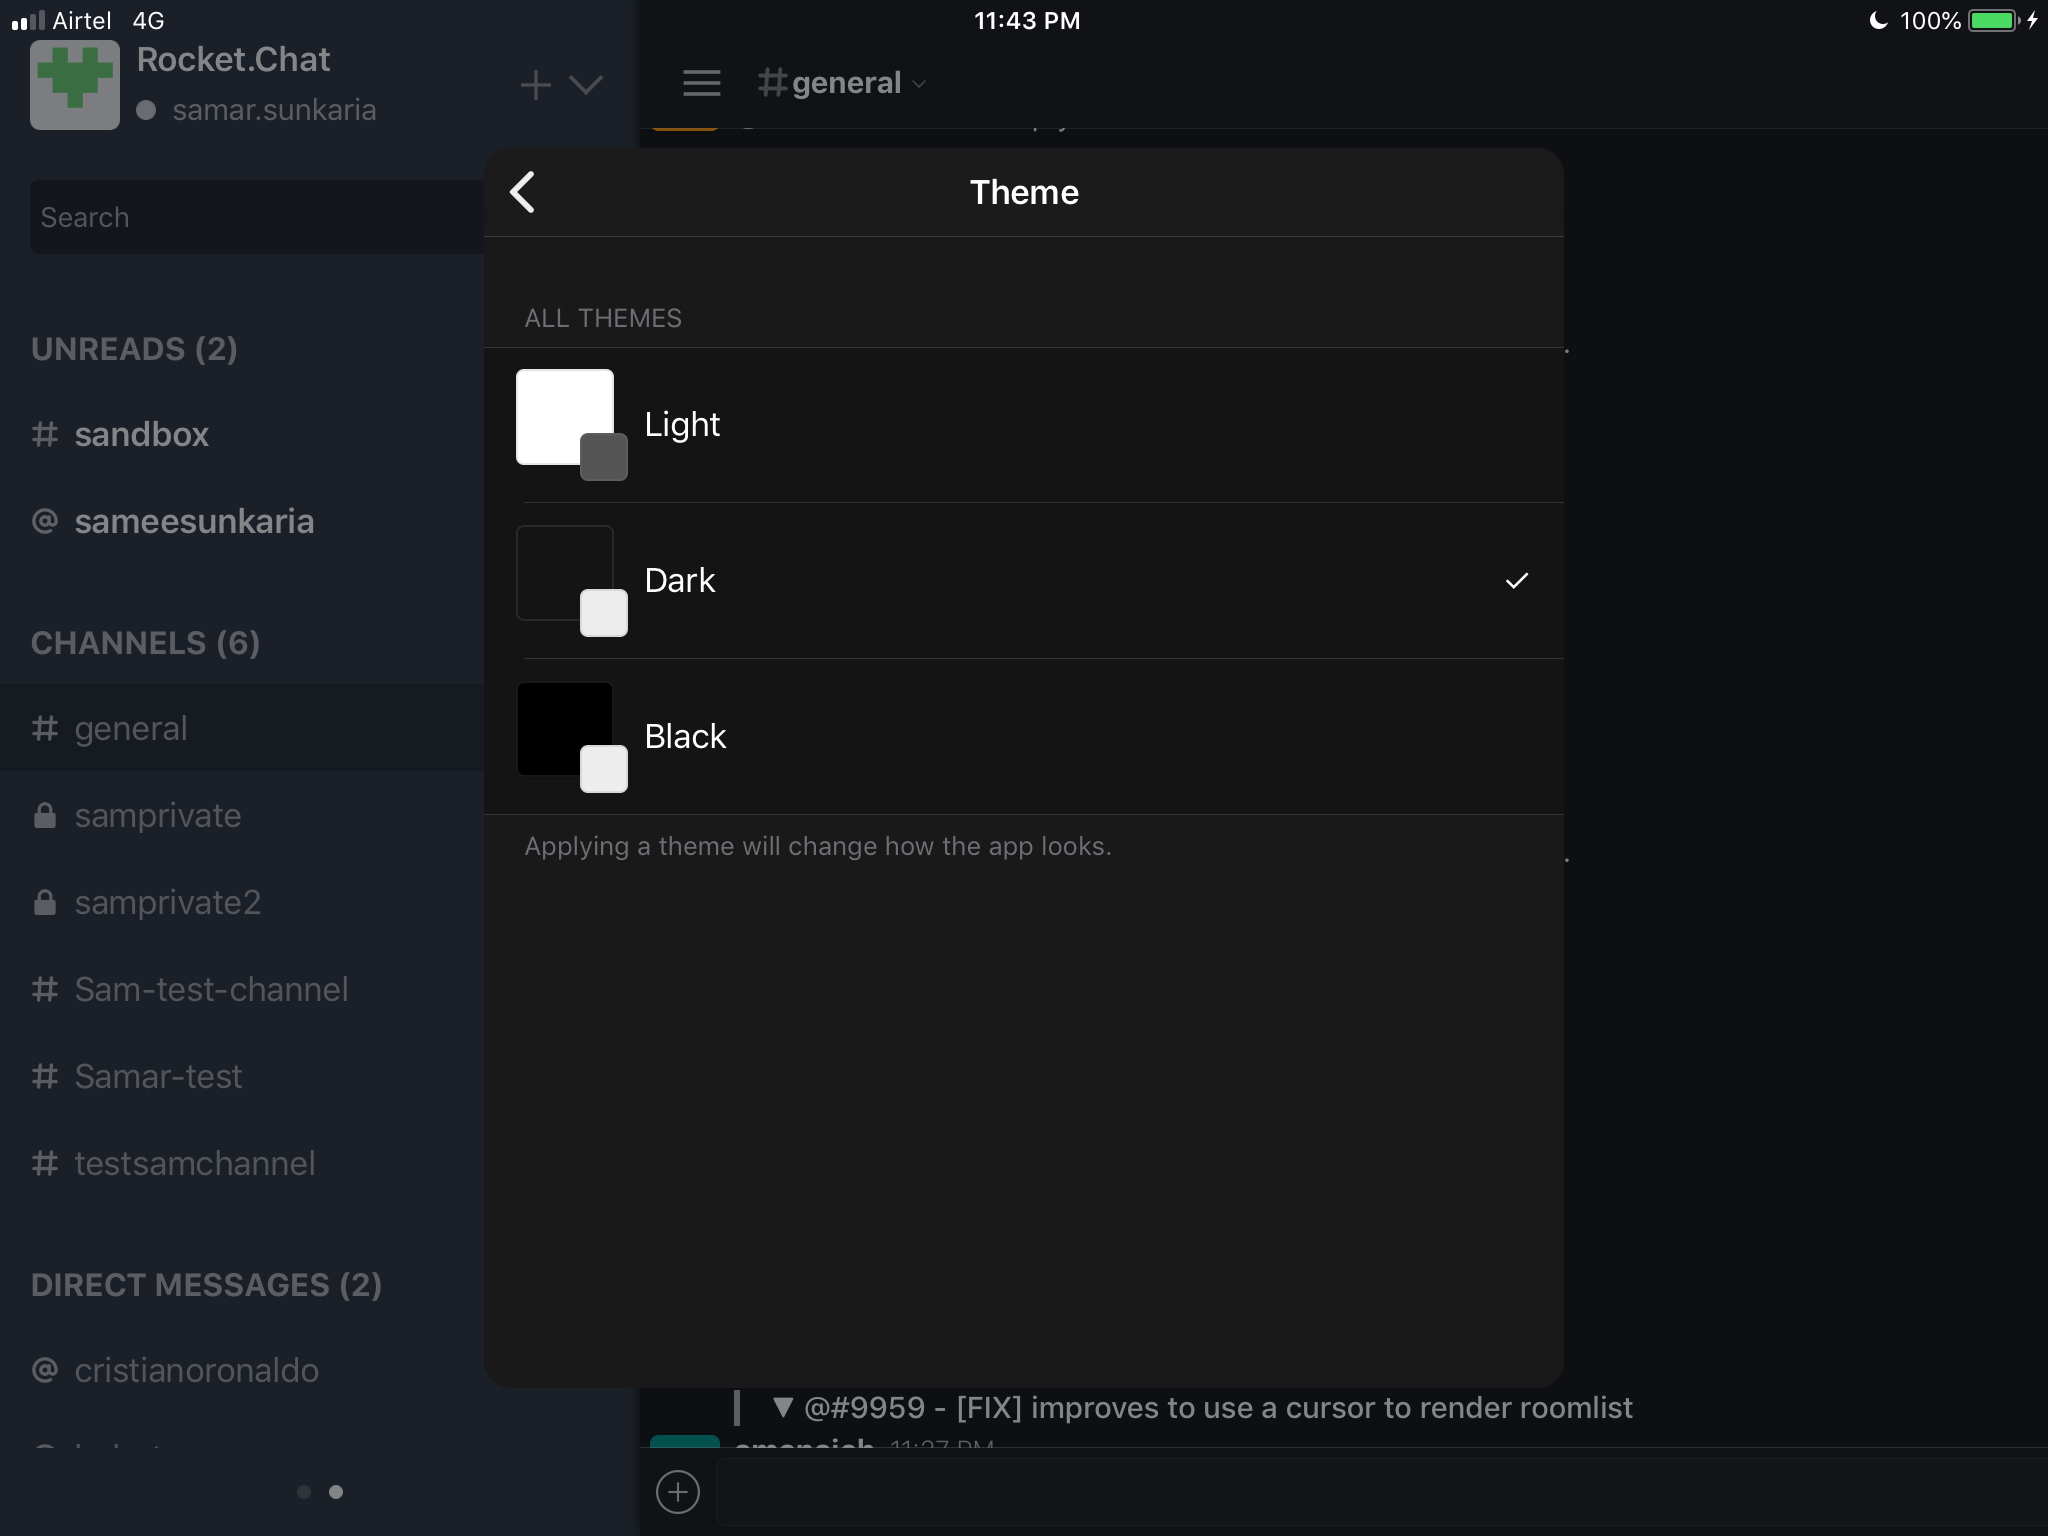Open the Samar-test channel

158,1076
